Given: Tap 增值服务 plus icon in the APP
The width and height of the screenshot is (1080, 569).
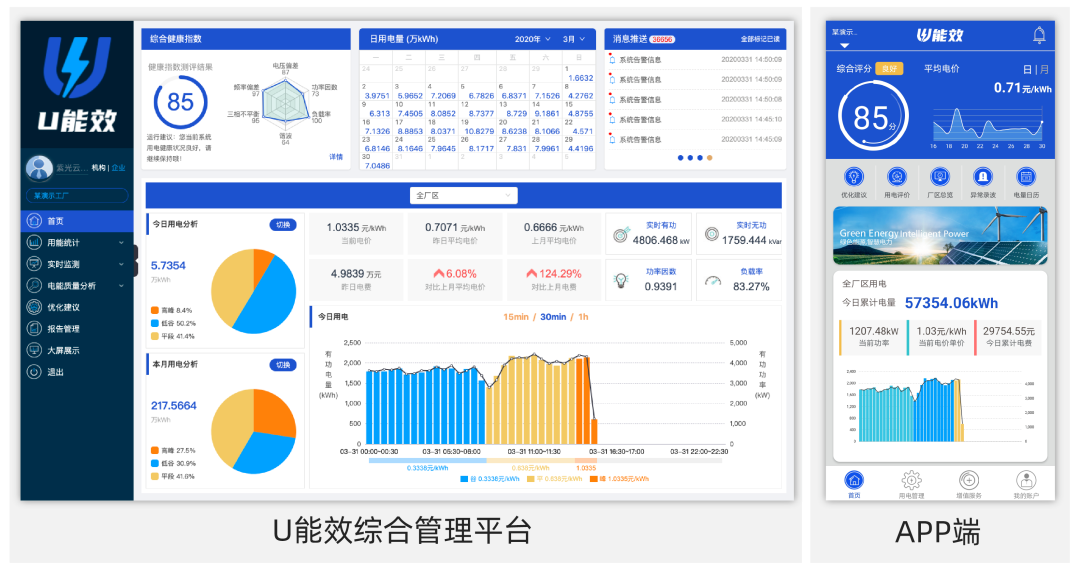Looking at the screenshot, I should [x=968, y=479].
